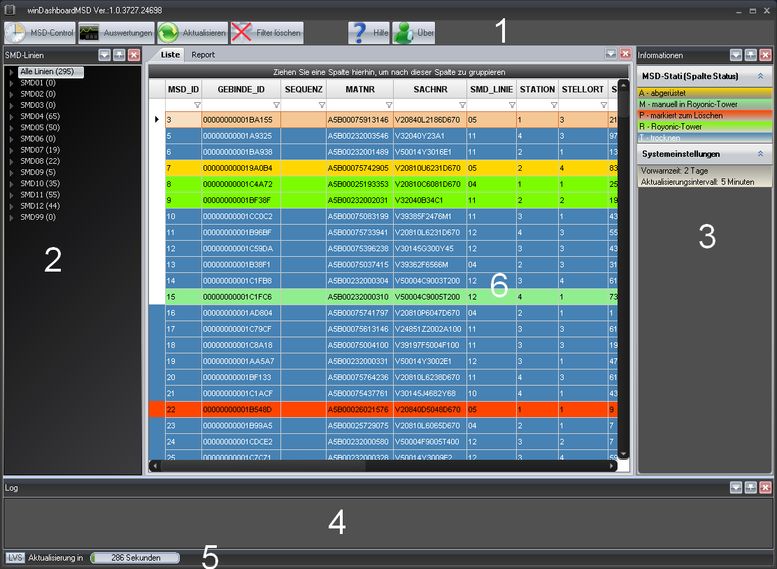The image size is (777, 569).
Task: Open the Informationen panel dropdown arrow
Action: 736,55
